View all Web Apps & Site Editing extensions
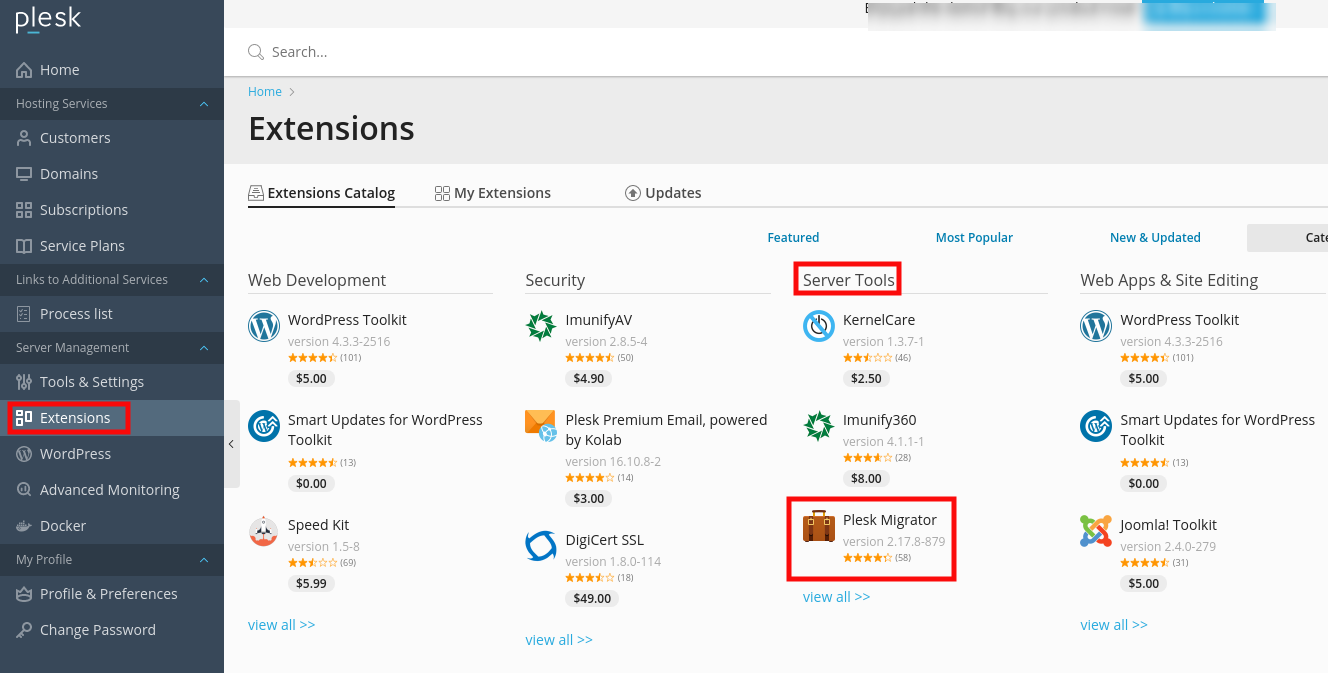The width and height of the screenshot is (1328, 673). point(1113,625)
